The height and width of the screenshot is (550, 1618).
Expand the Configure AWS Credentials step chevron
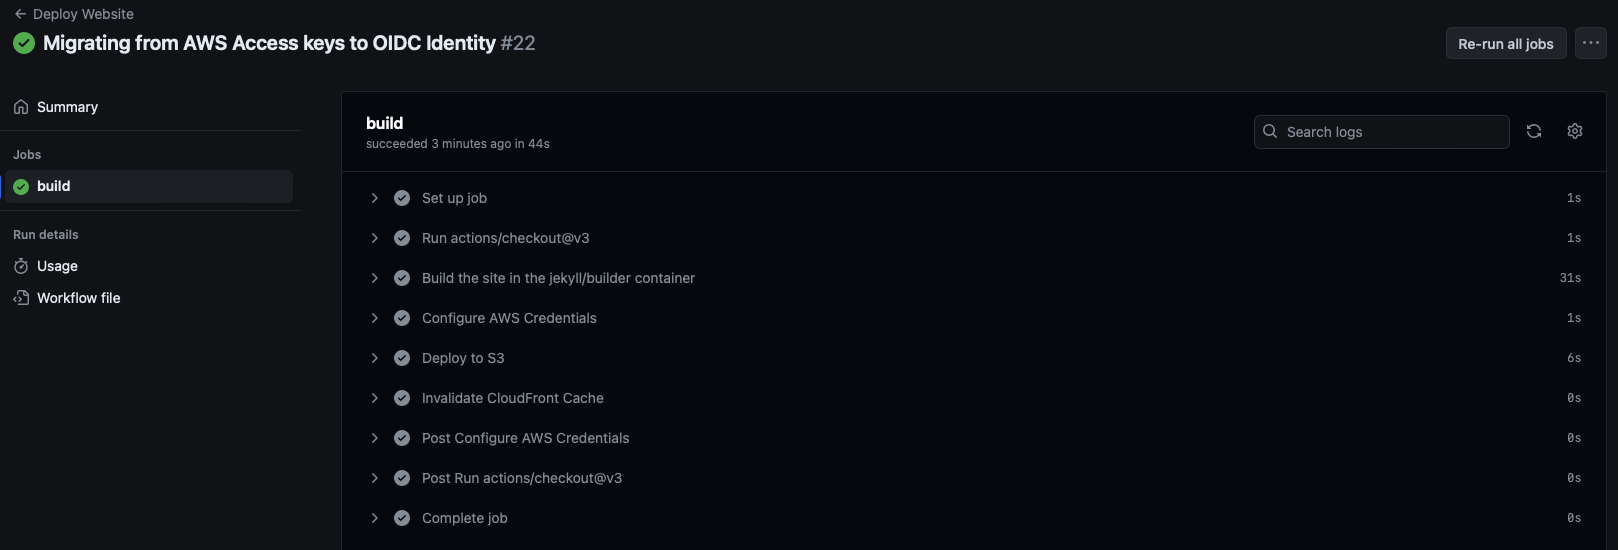click(x=375, y=318)
